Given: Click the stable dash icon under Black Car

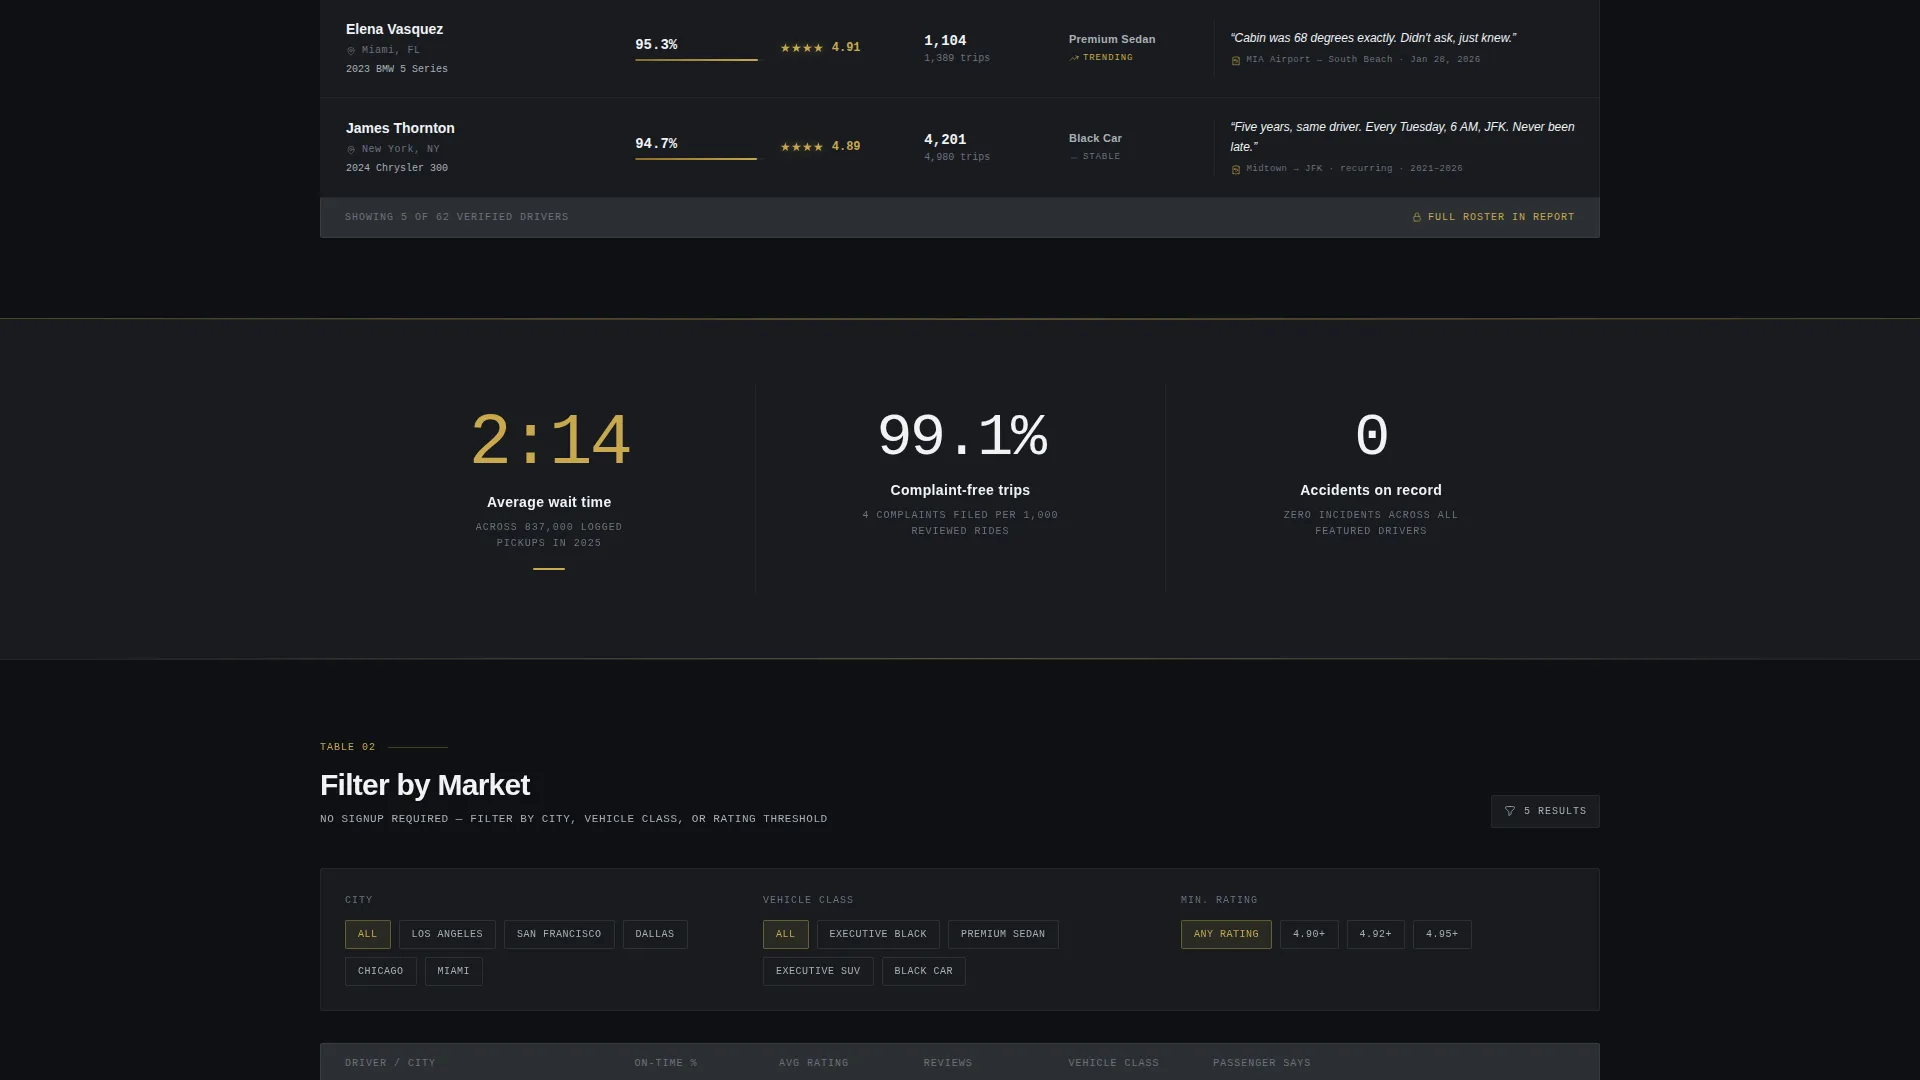Looking at the screenshot, I should point(1074,157).
